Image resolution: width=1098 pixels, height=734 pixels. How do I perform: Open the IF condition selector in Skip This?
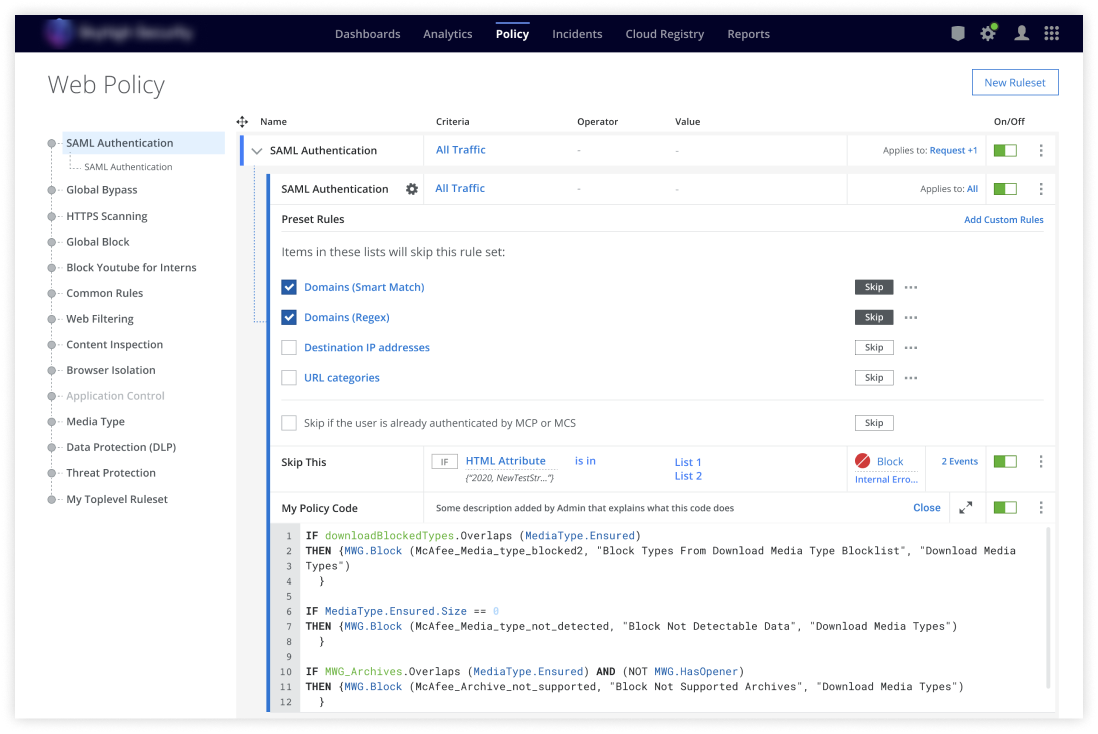(x=445, y=462)
